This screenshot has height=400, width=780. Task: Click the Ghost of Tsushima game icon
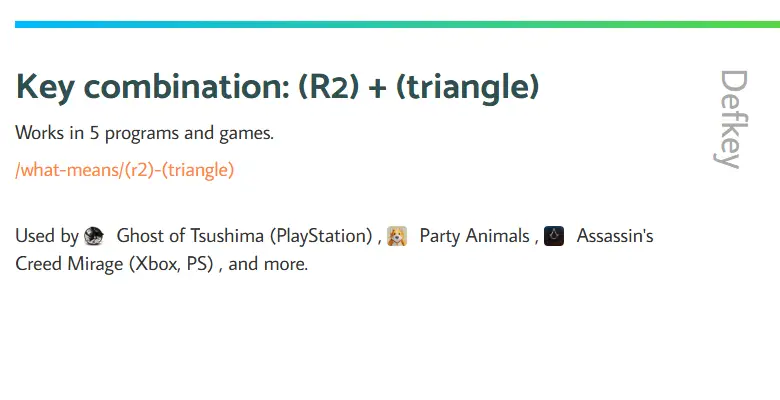click(x=94, y=236)
